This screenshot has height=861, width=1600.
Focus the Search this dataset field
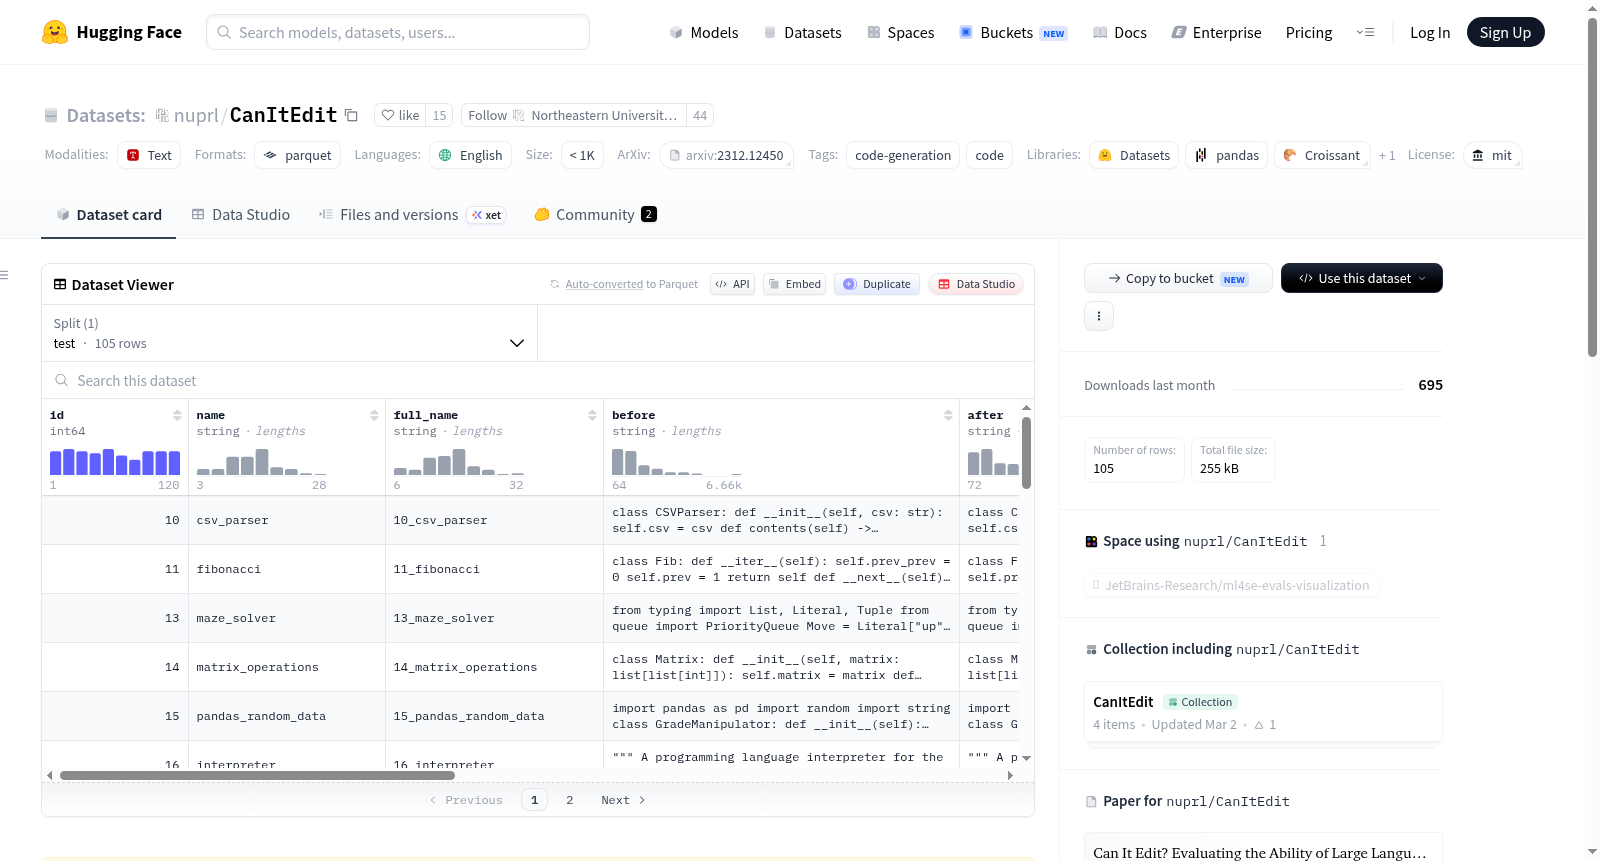pyautogui.click(x=538, y=380)
